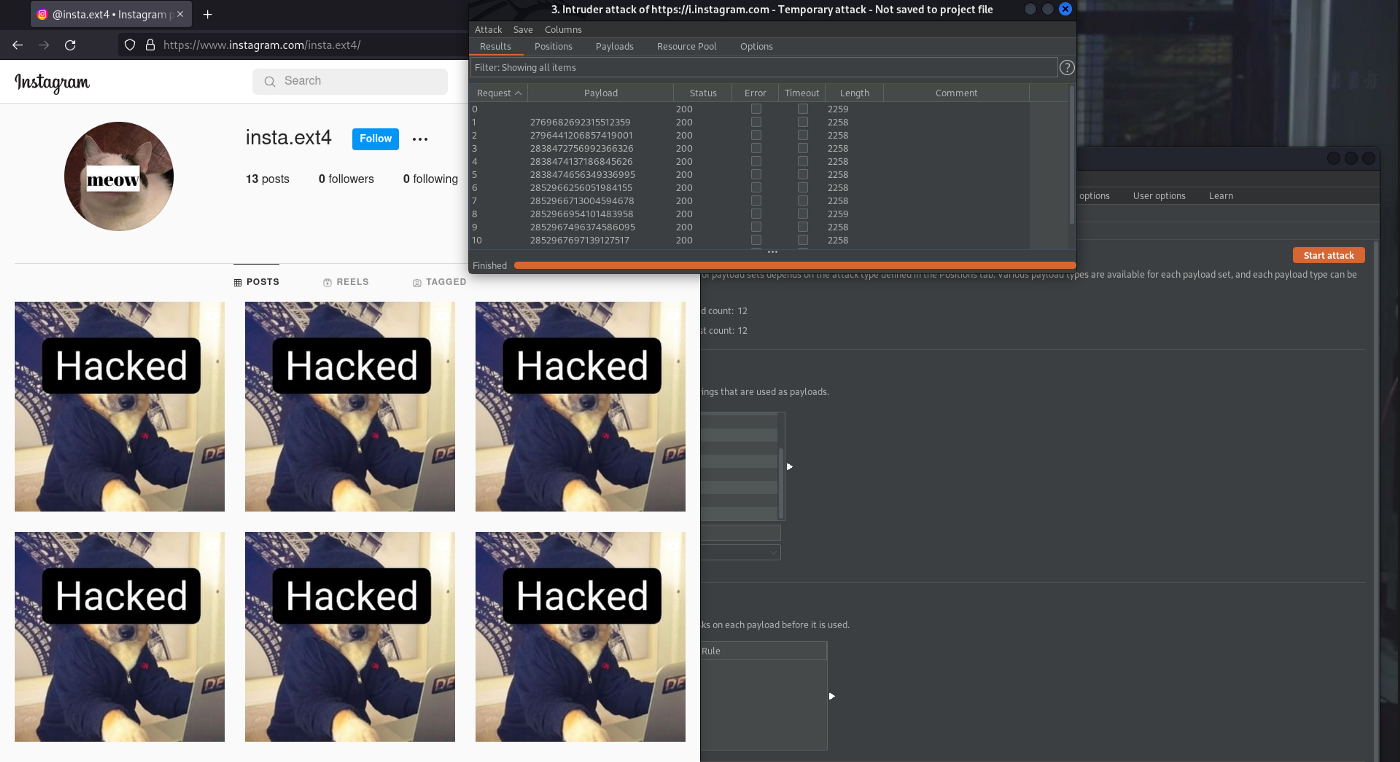Click the padlock icon in address bar
The height and width of the screenshot is (762, 1400).
[150, 45]
